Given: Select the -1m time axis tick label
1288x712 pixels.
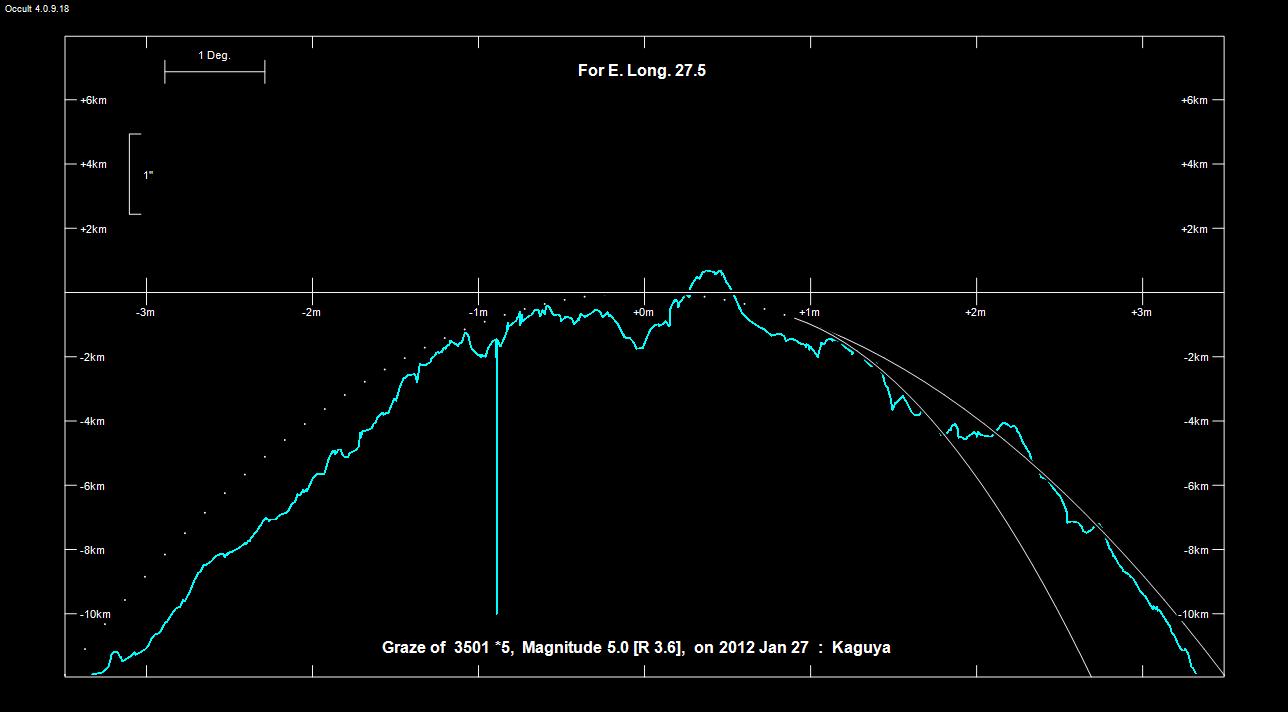Looking at the screenshot, I should (478, 312).
